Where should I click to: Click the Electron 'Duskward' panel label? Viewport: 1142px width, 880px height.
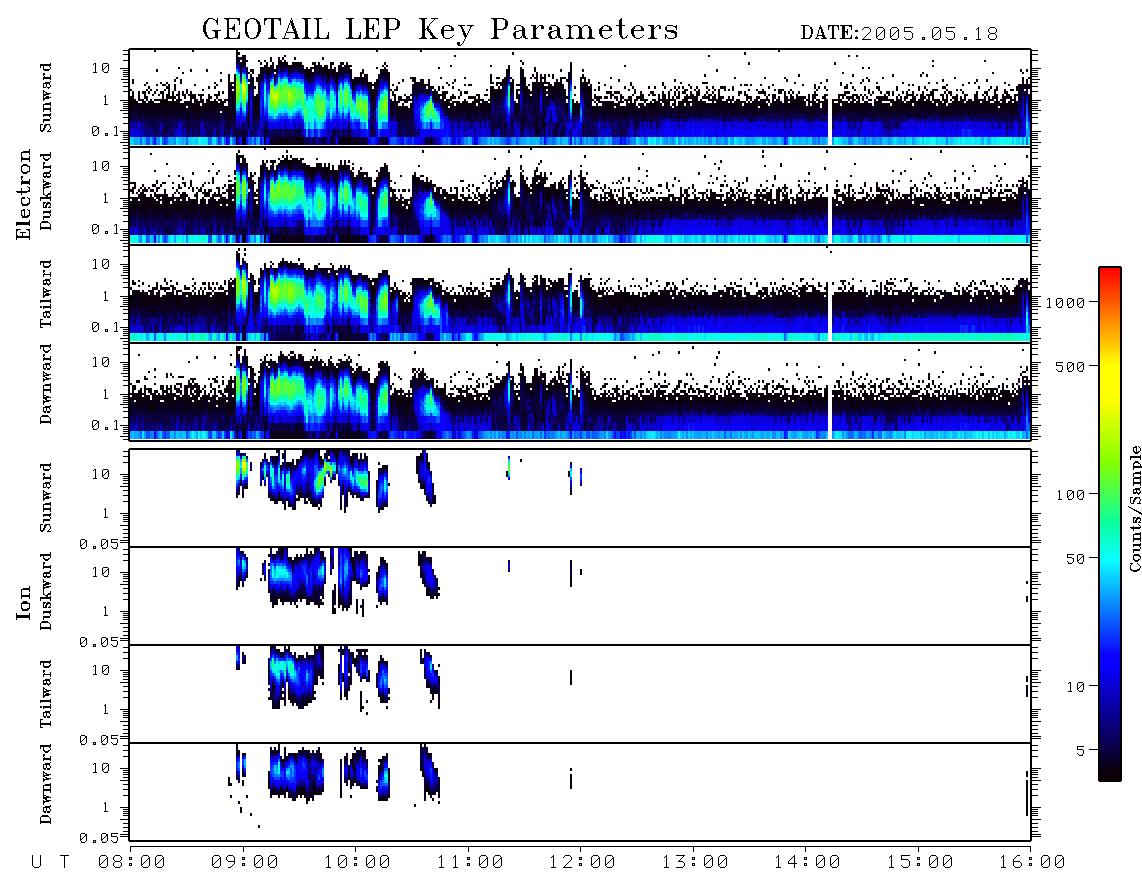(x=46, y=191)
